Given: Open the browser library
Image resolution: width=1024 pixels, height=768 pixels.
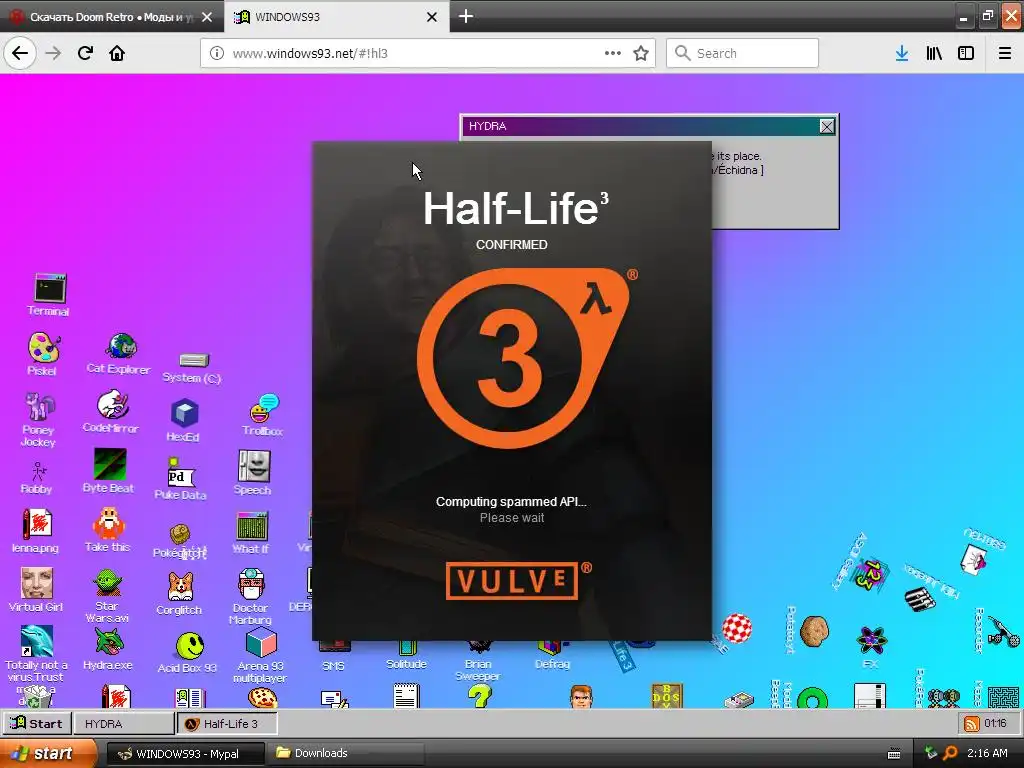Looking at the screenshot, I should [x=934, y=53].
